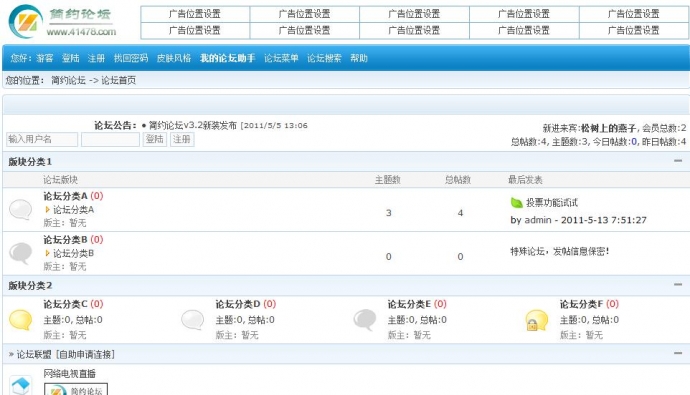This screenshot has width=690, height=395.
Task: Click the by admin author line
Action: [x=579, y=220]
